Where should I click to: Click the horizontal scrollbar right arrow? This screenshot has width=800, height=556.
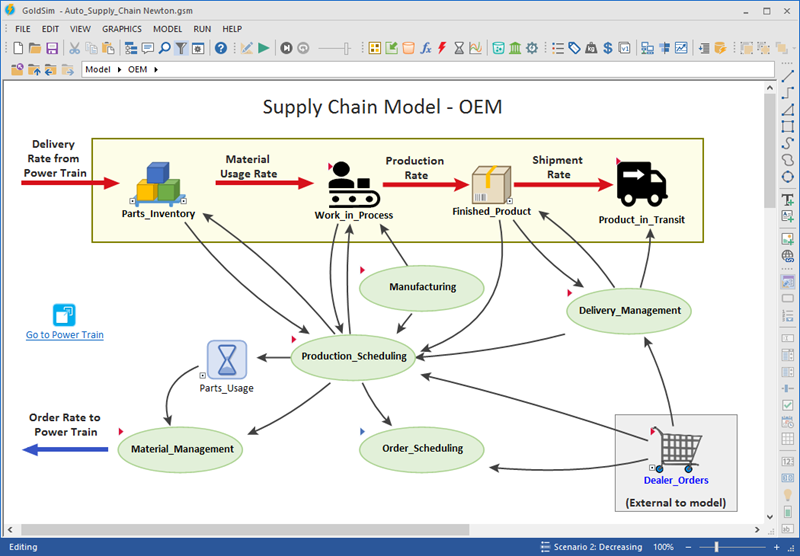758,530
